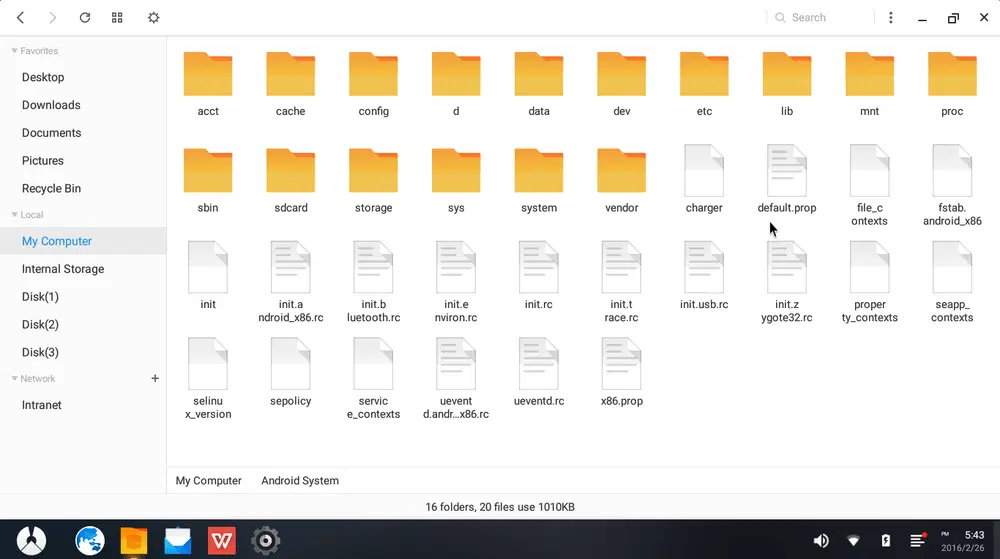Click Android System in the path bar
The width and height of the screenshot is (1000, 559).
pyautogui.click(x=300, y=481)
